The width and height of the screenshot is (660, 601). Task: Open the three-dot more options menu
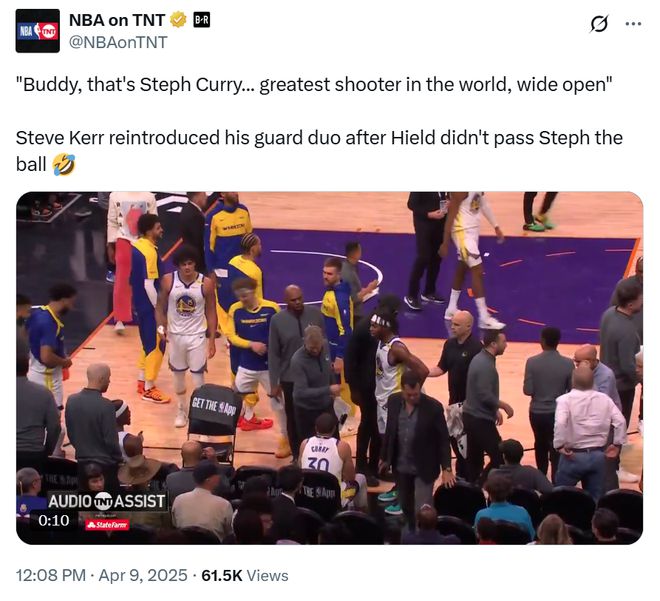click(633, 24)
